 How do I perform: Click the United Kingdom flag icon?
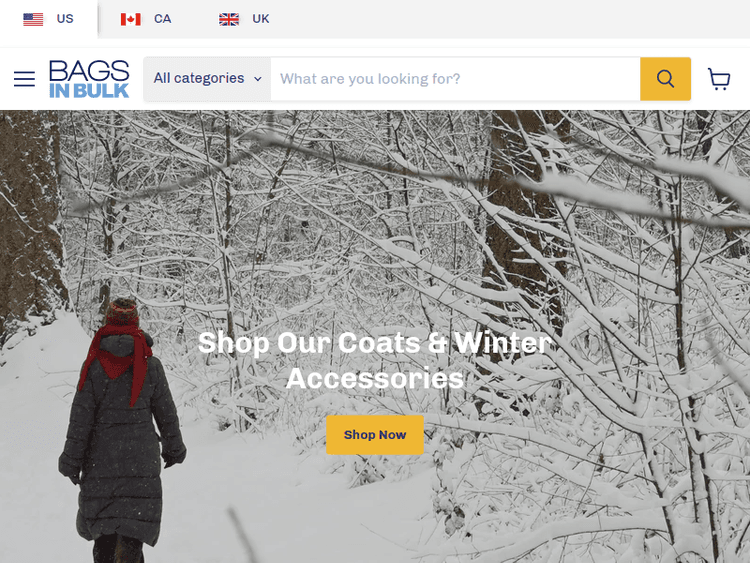(x=229, y=19)
